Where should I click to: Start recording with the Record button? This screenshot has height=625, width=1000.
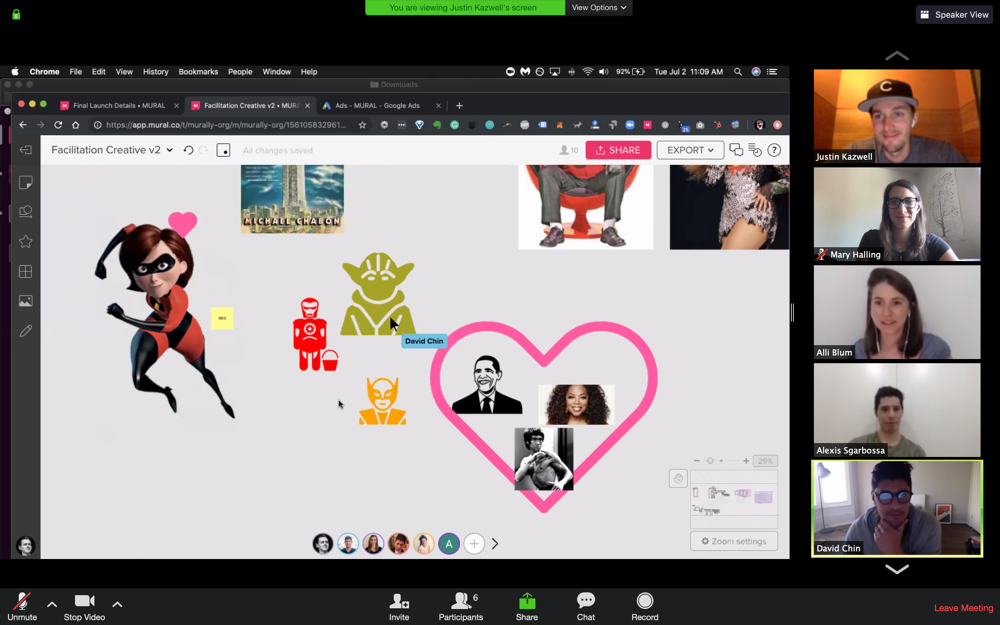pos(645,607)
